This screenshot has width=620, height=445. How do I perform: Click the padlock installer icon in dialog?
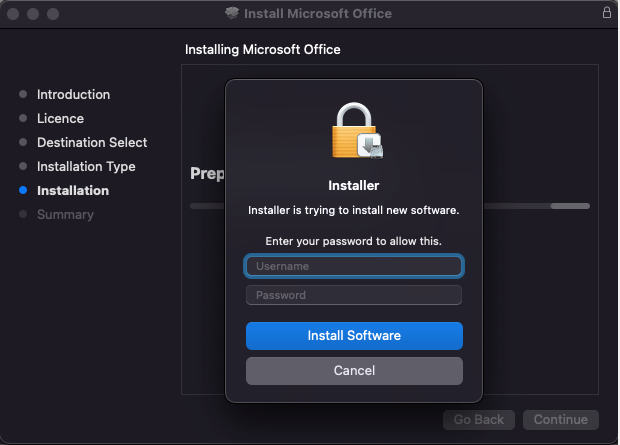(357, 131)
